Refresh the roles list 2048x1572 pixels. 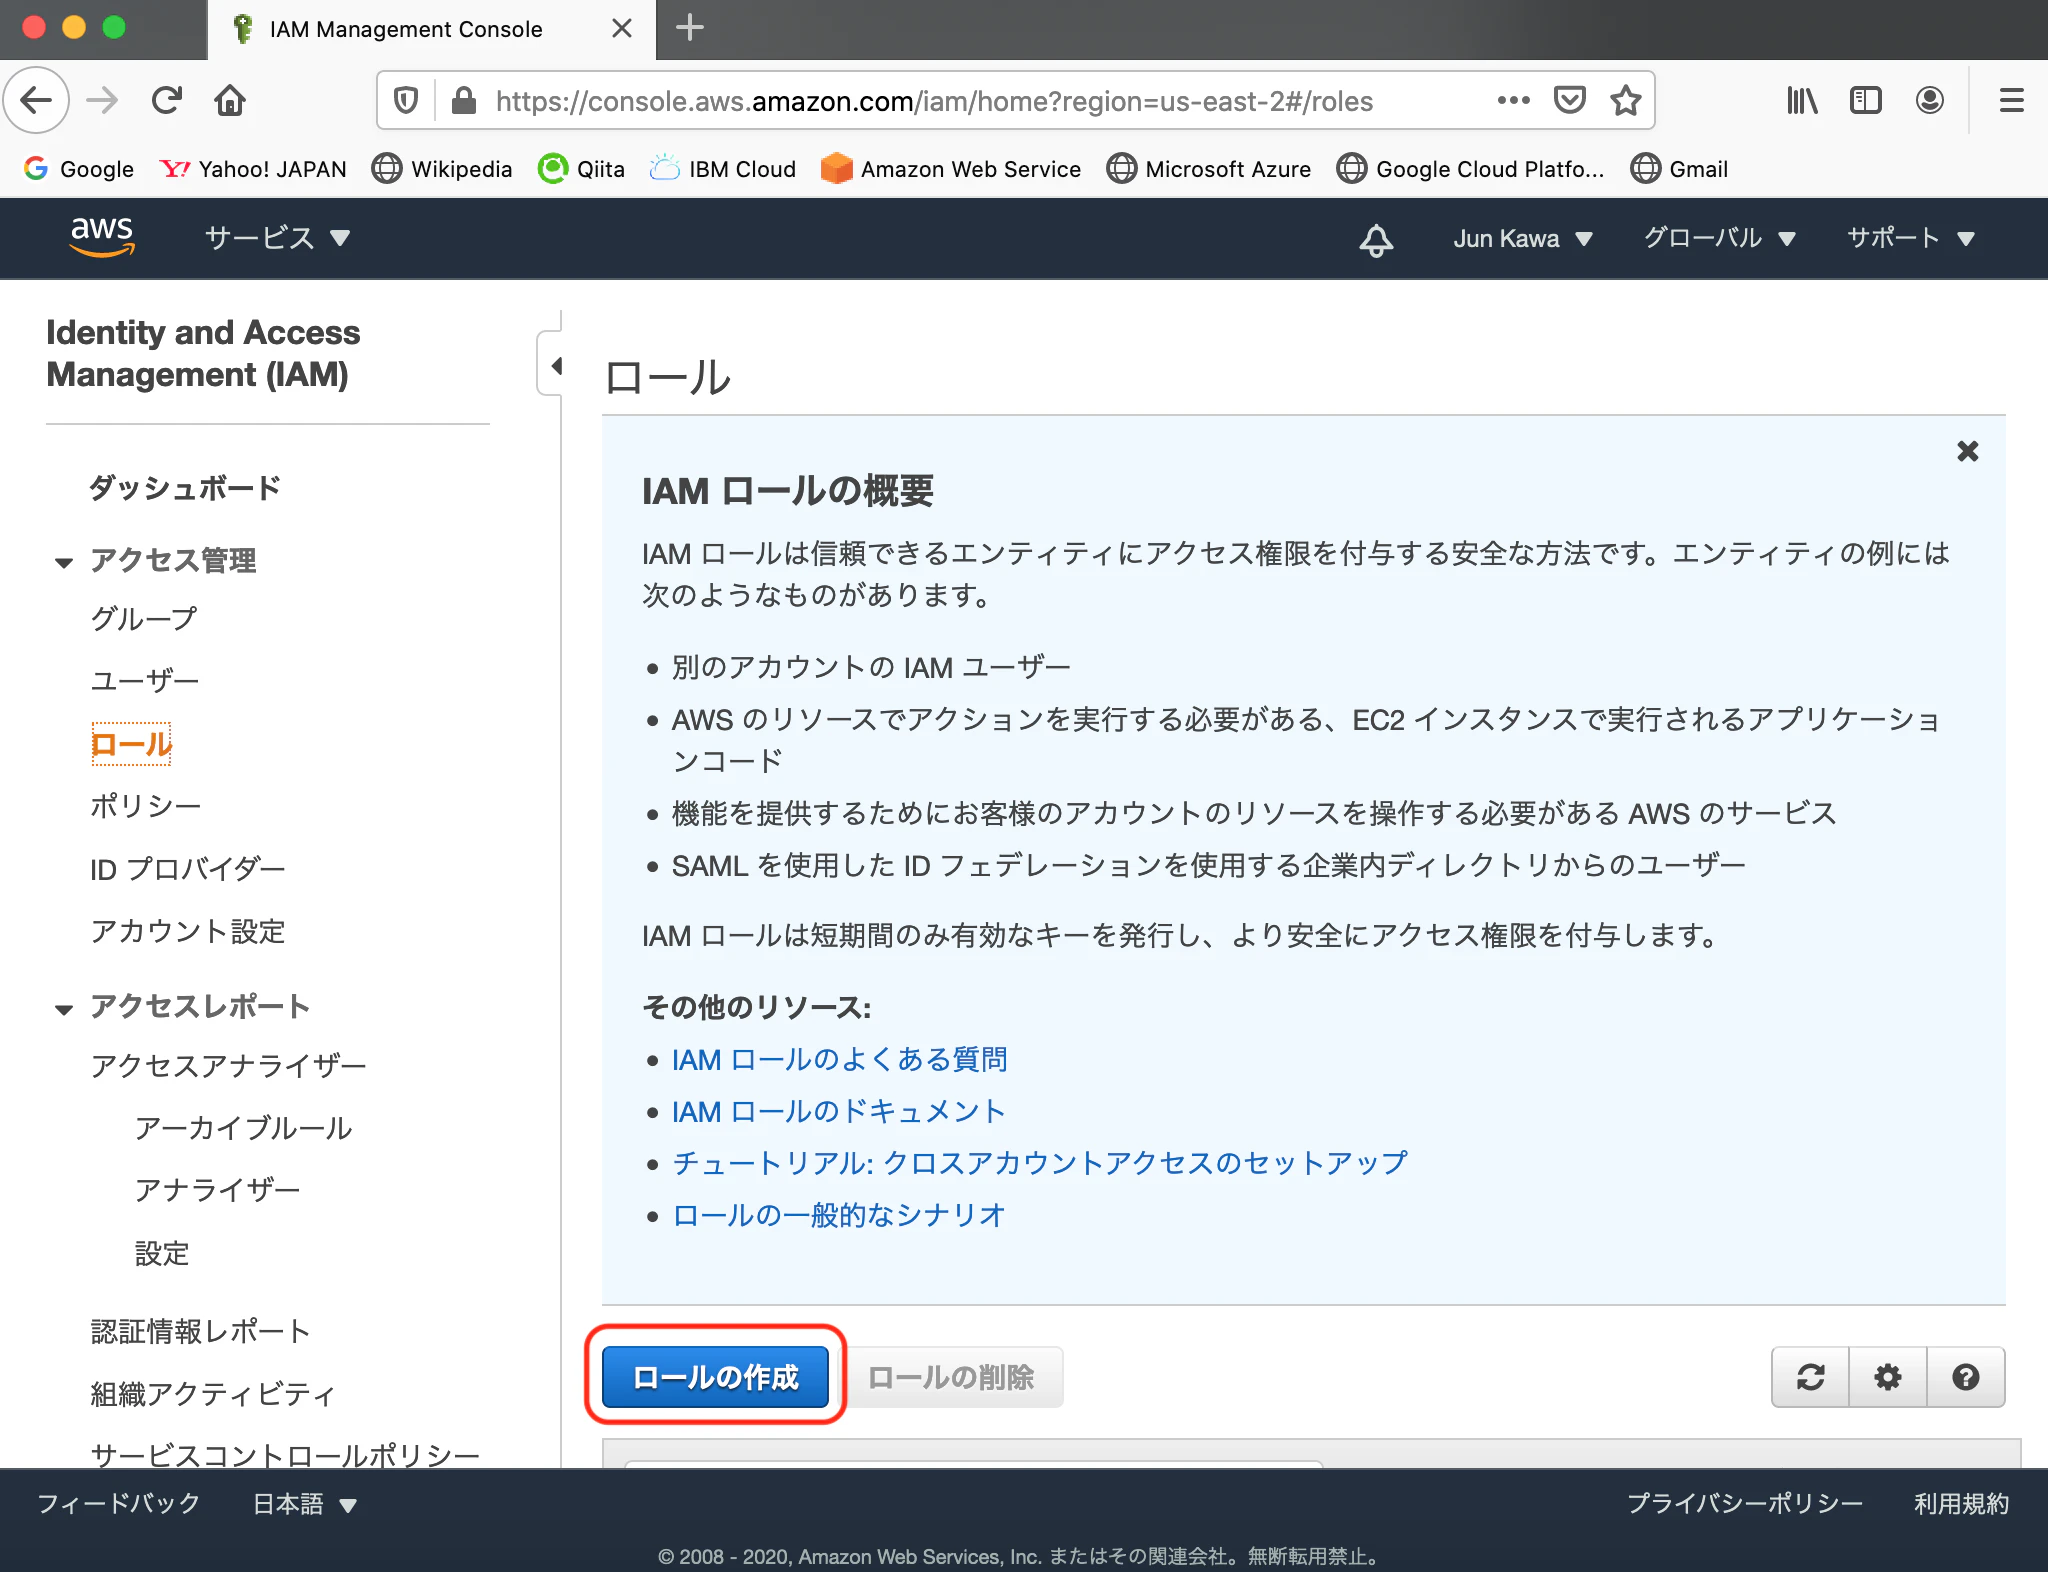coord(1810,1377)
